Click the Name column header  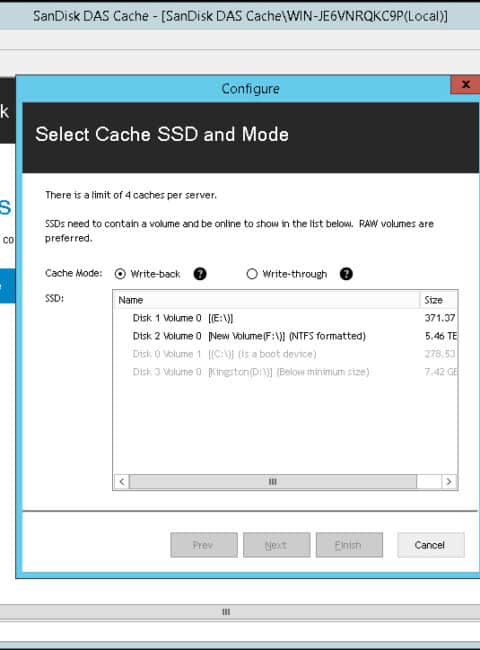[x=267, y=300]
